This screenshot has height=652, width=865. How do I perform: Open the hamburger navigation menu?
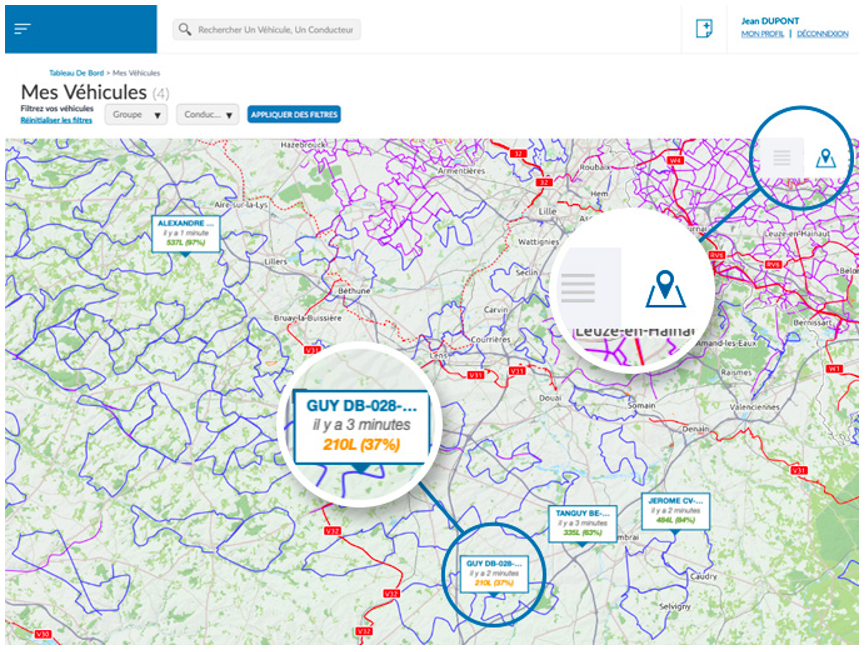[x=23, y=29]
